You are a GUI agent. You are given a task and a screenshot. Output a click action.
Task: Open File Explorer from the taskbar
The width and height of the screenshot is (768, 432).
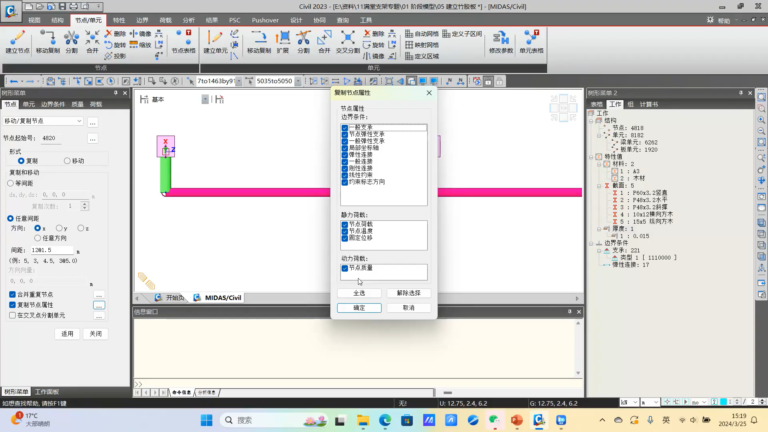click(362, 420)
